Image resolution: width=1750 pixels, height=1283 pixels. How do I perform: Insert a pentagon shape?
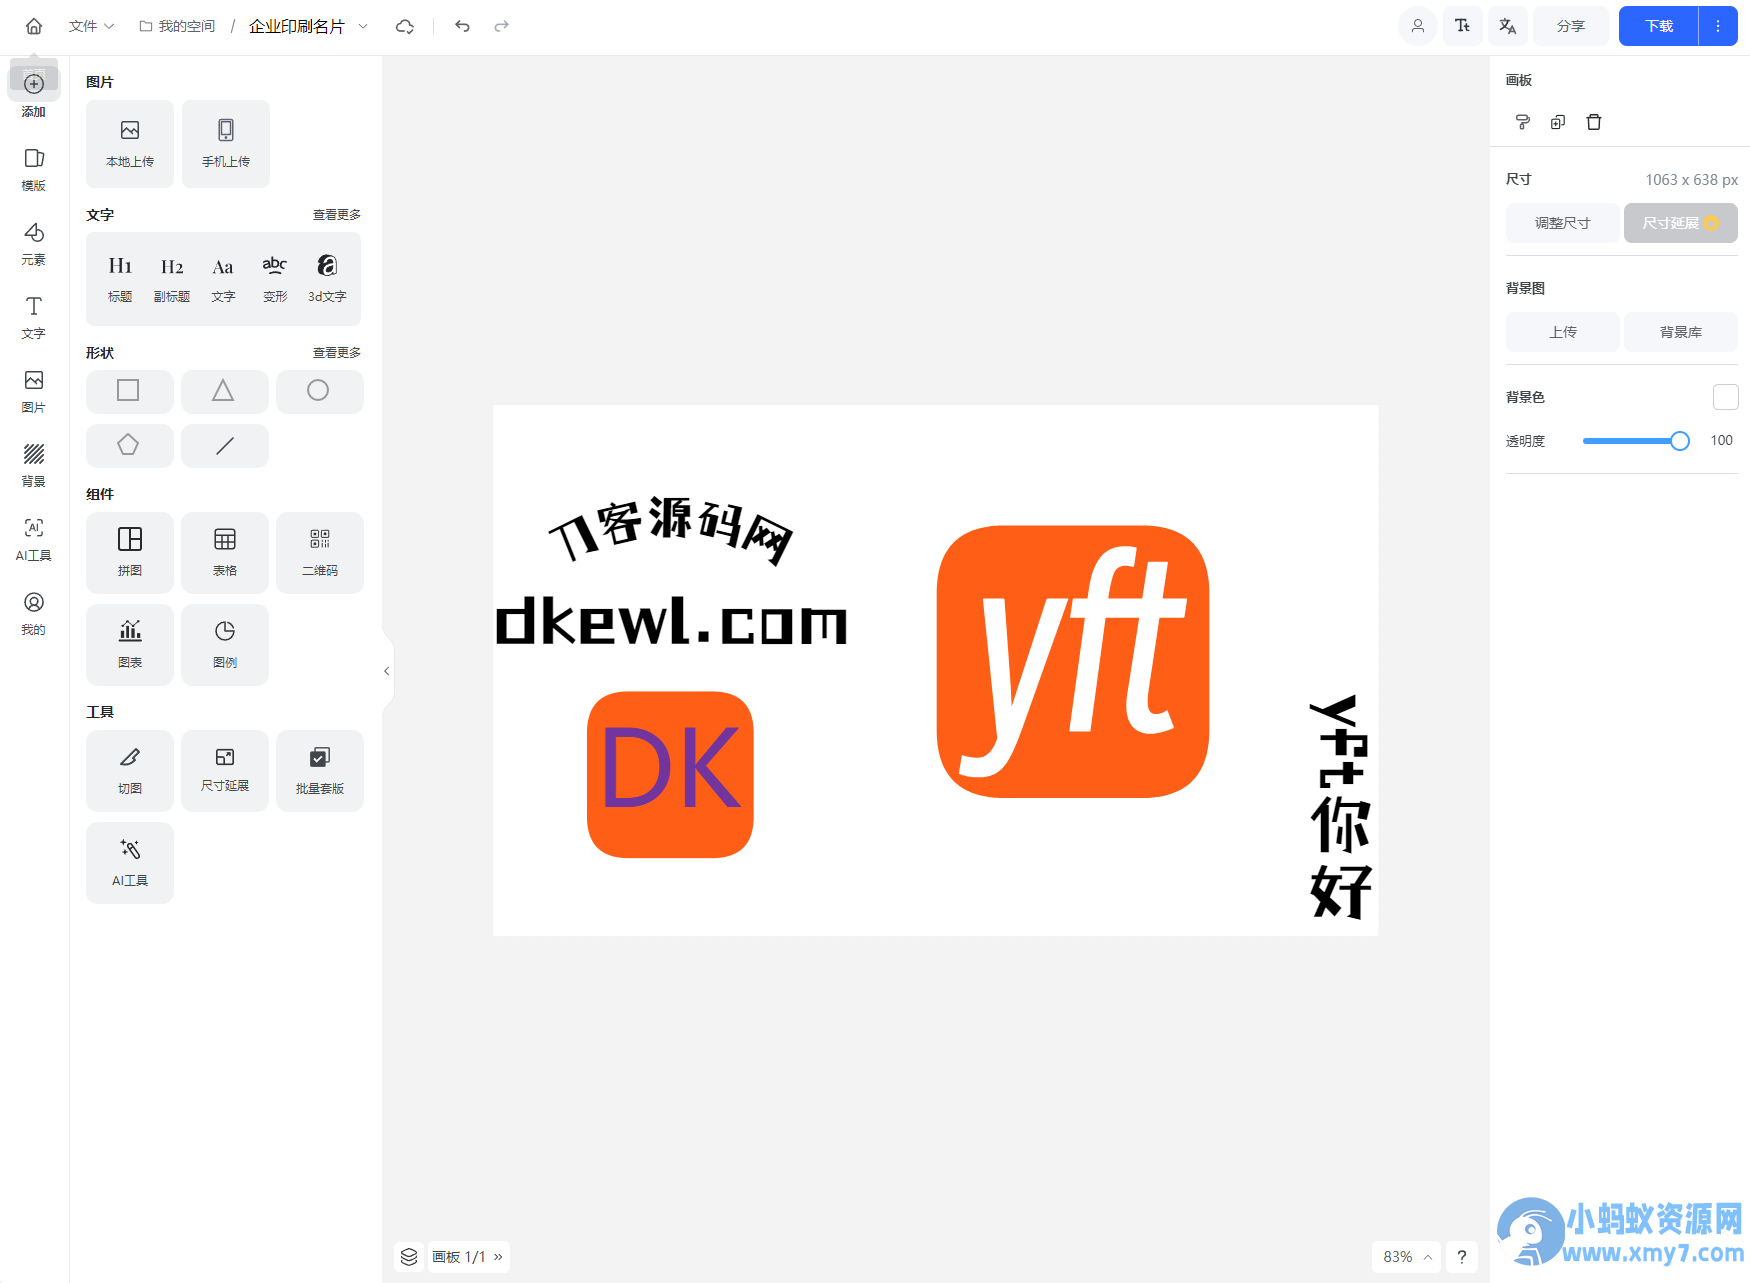pos(130,445)
